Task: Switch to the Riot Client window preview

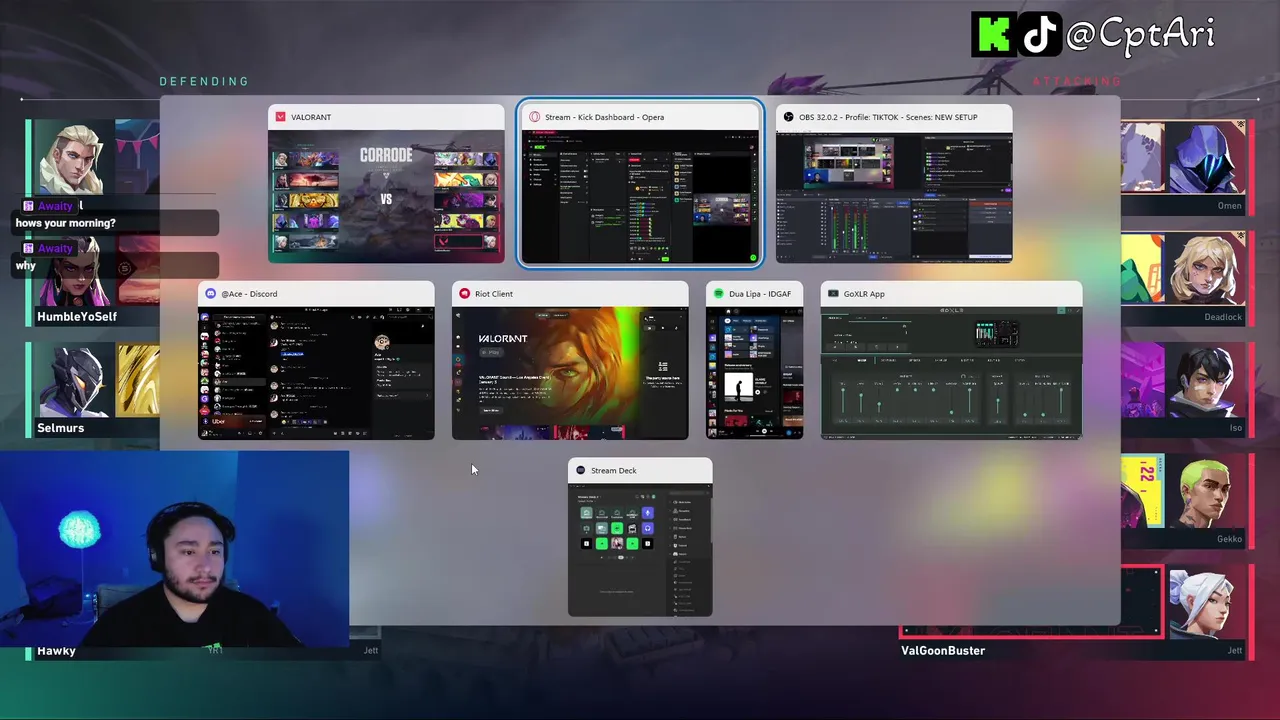Action: [x=570, y=361]
